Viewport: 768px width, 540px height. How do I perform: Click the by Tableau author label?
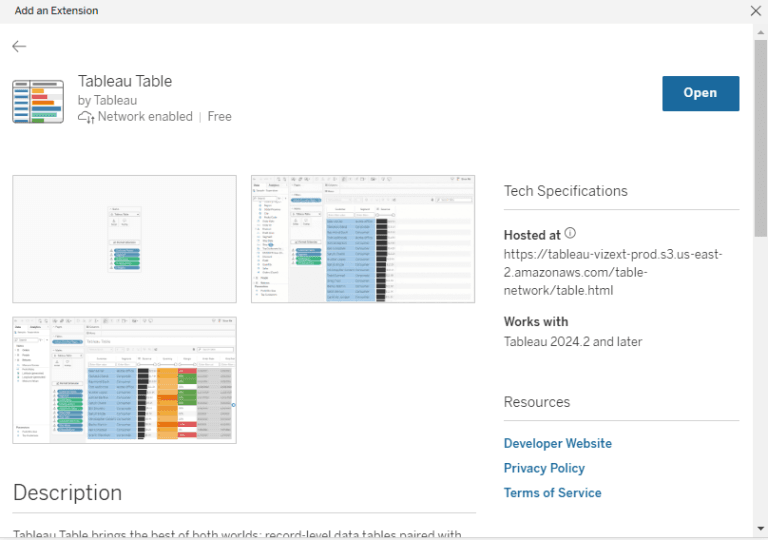coord(107,100)
